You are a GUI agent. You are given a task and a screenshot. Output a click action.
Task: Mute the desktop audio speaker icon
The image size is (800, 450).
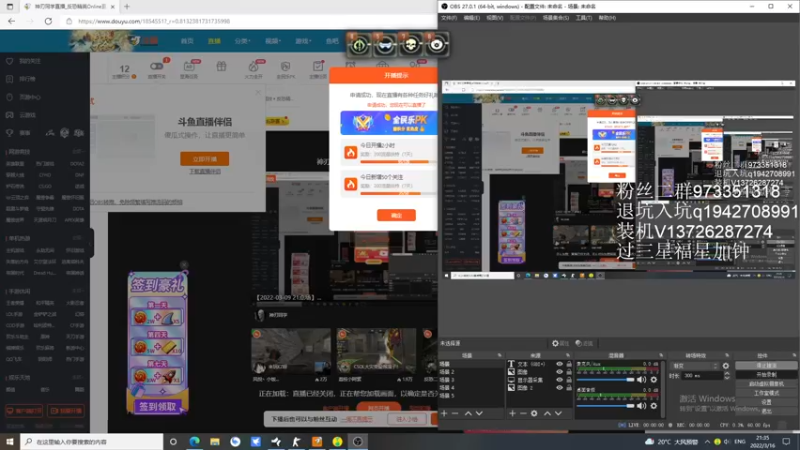tap(641, 406)
